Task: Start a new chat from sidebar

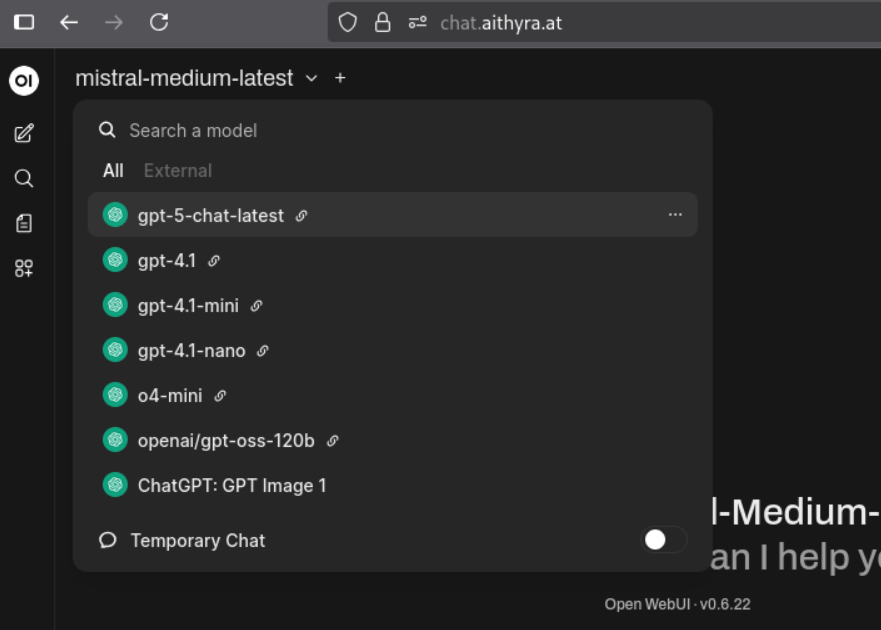Action: point(24,134)
